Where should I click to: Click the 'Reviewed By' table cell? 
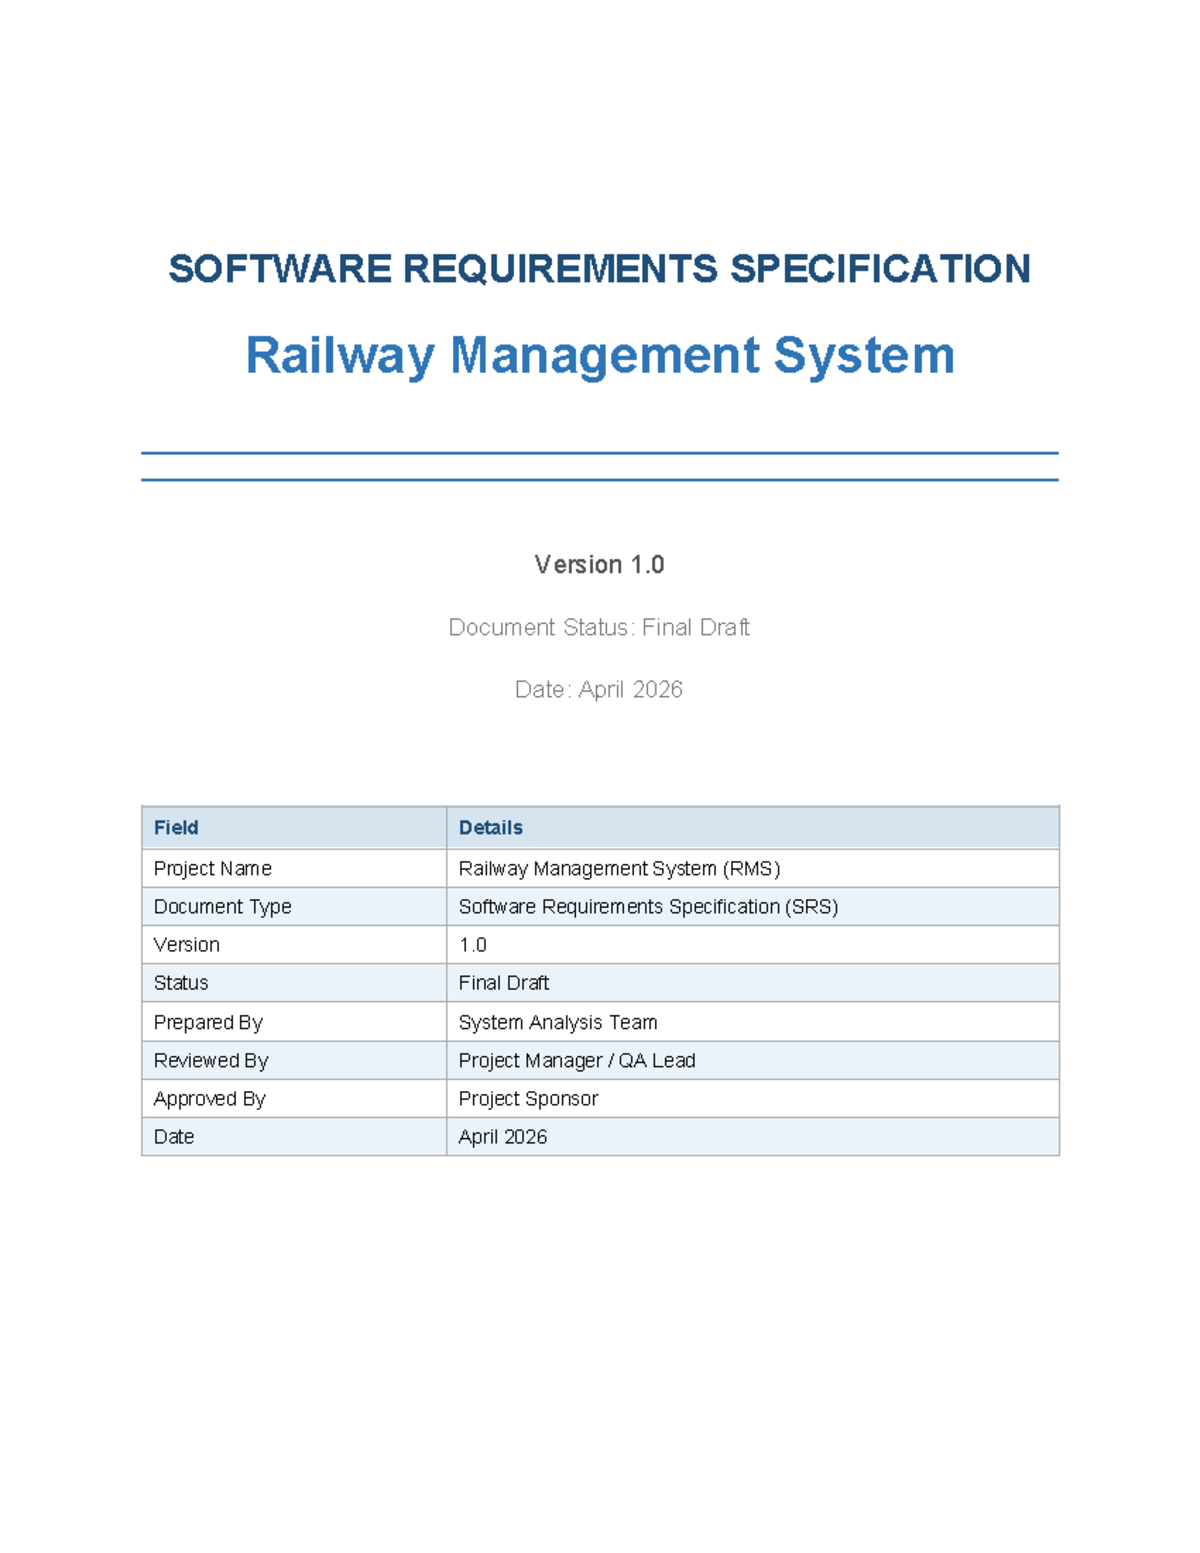[294, 1060]
